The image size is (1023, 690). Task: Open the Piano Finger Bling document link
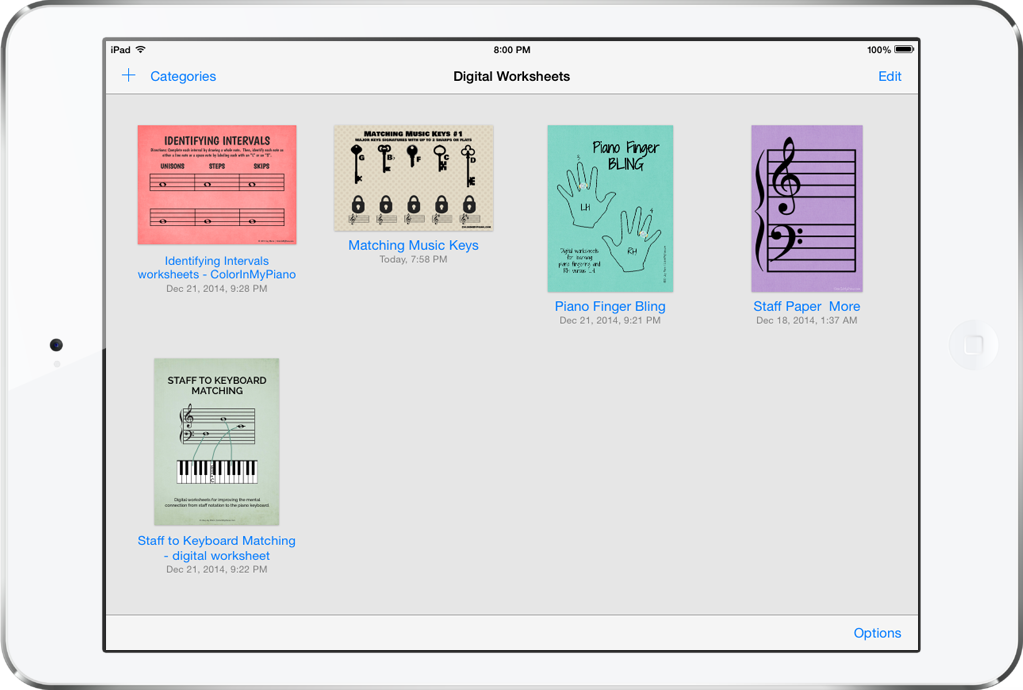(610, 306)
